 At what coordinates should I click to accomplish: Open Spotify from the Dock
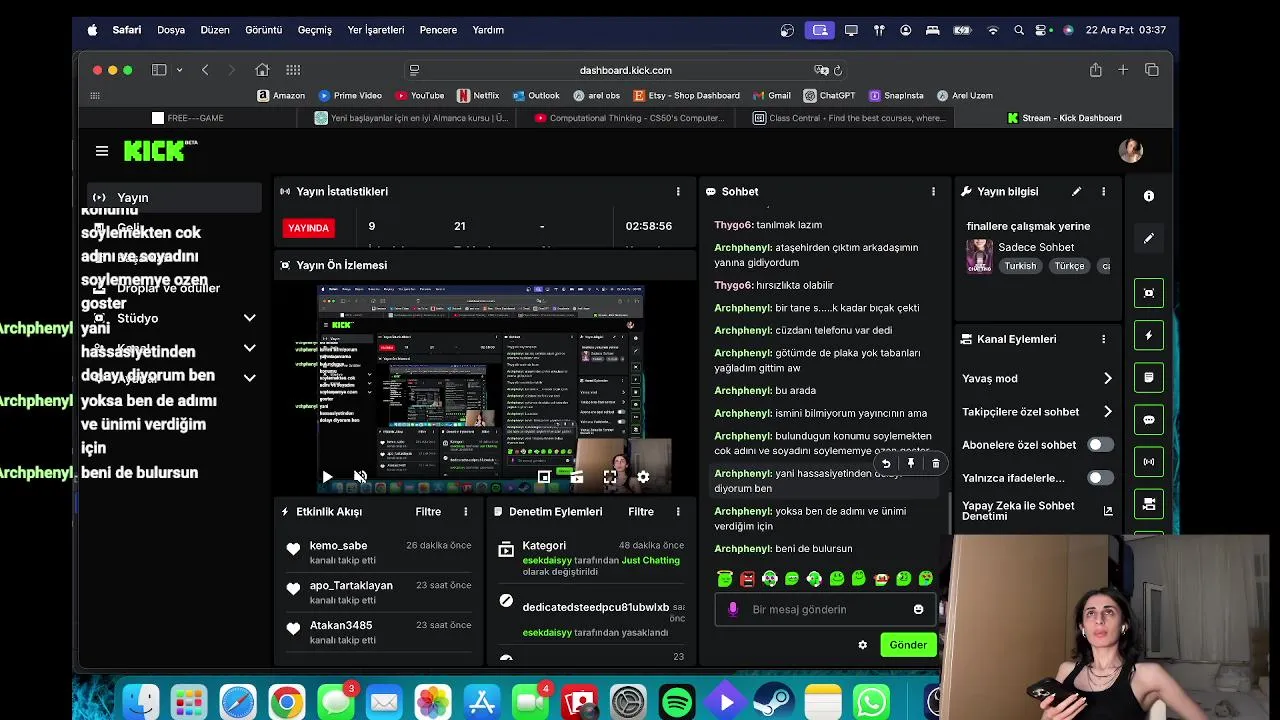pos(677,702)
